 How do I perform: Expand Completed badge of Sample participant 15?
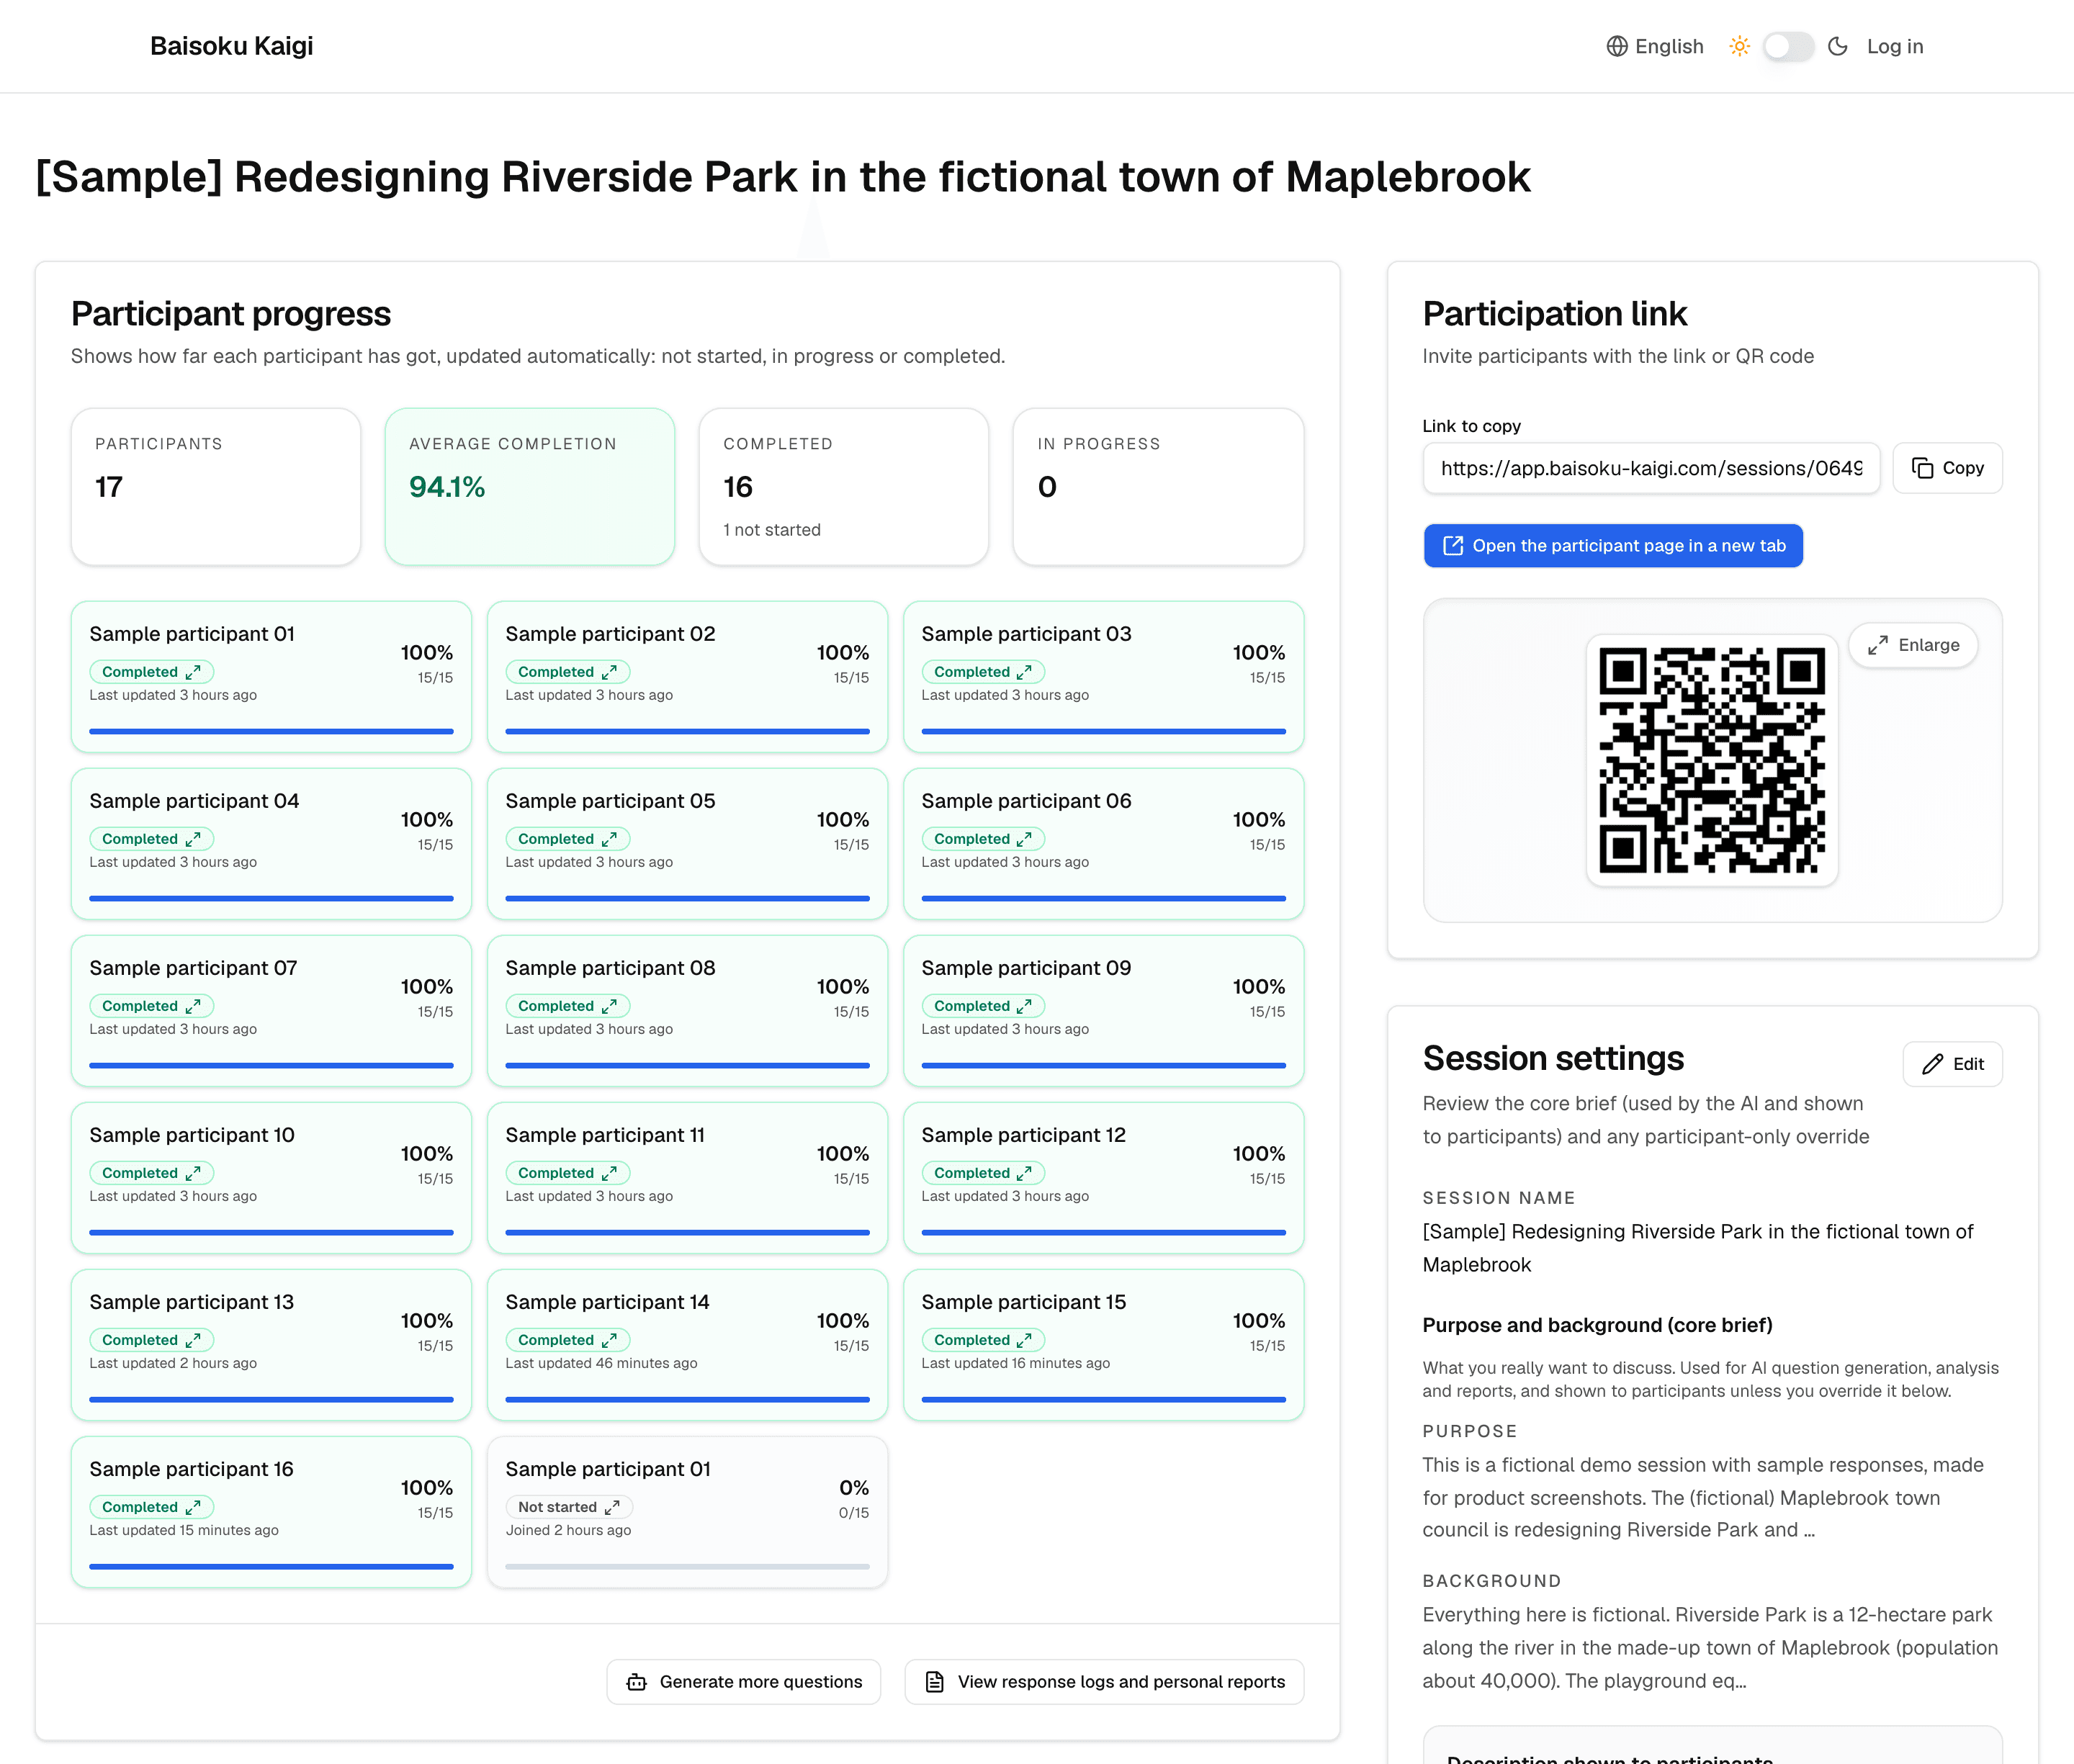point(983,1340)
